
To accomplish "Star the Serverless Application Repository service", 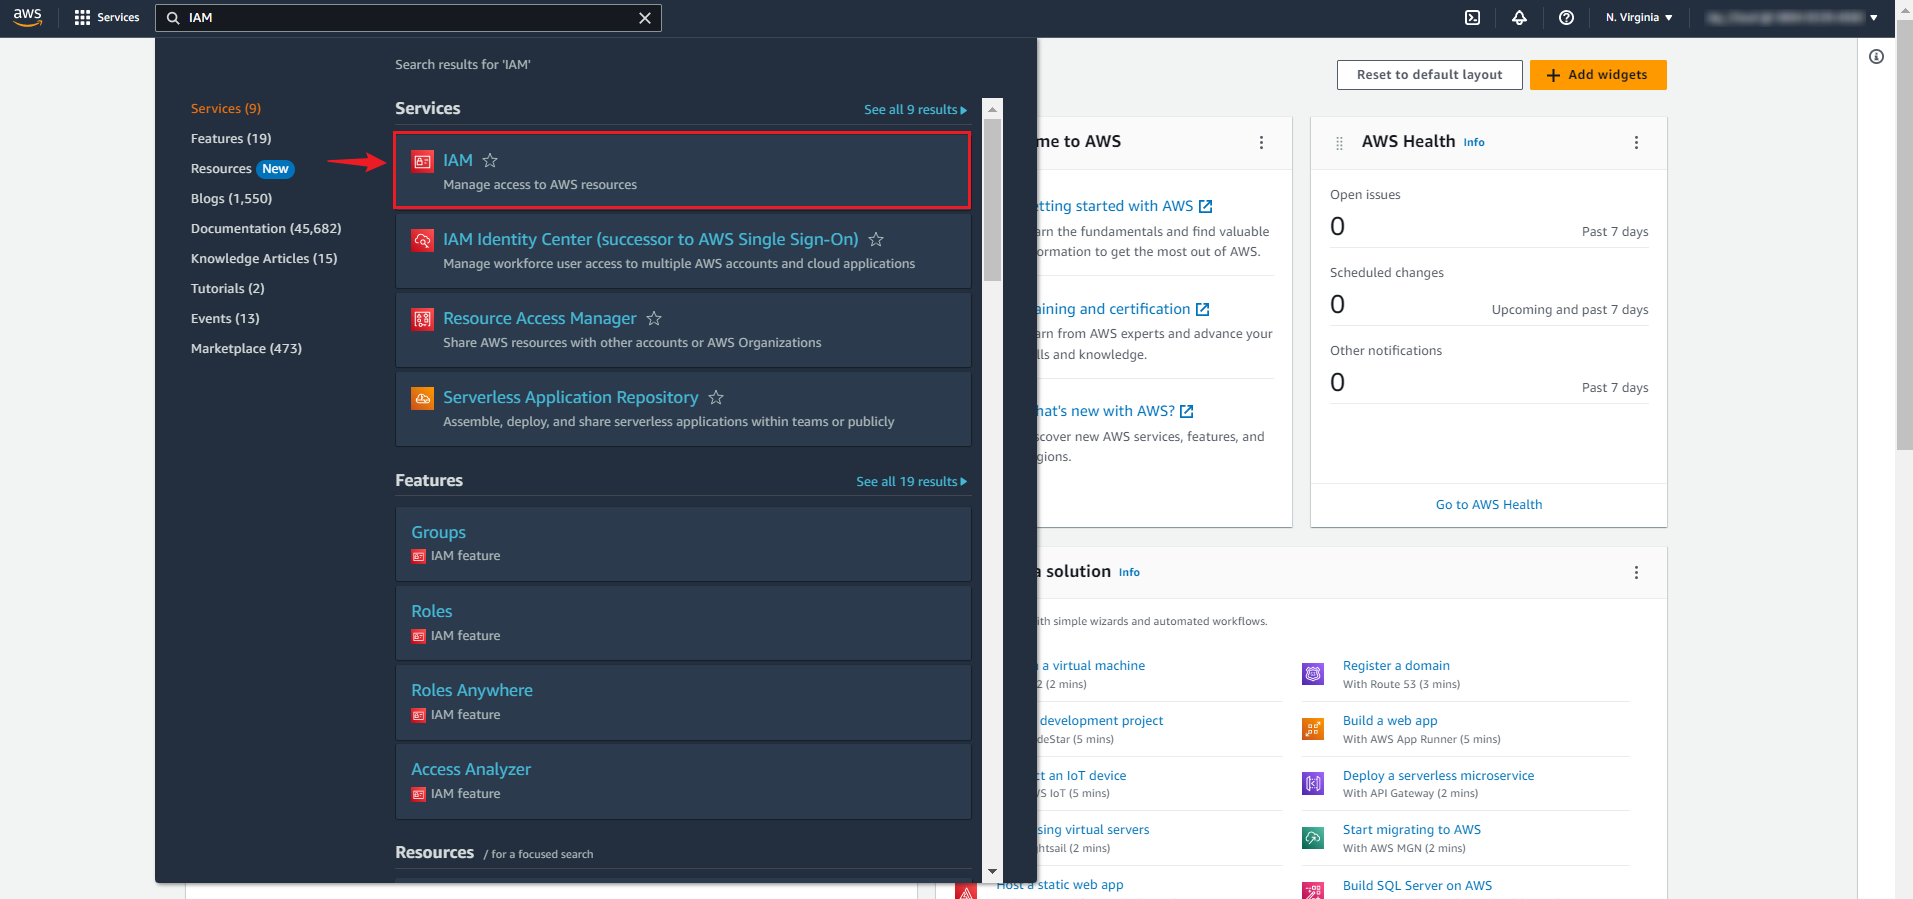I will pyautogui.click(x=716, y=397).
